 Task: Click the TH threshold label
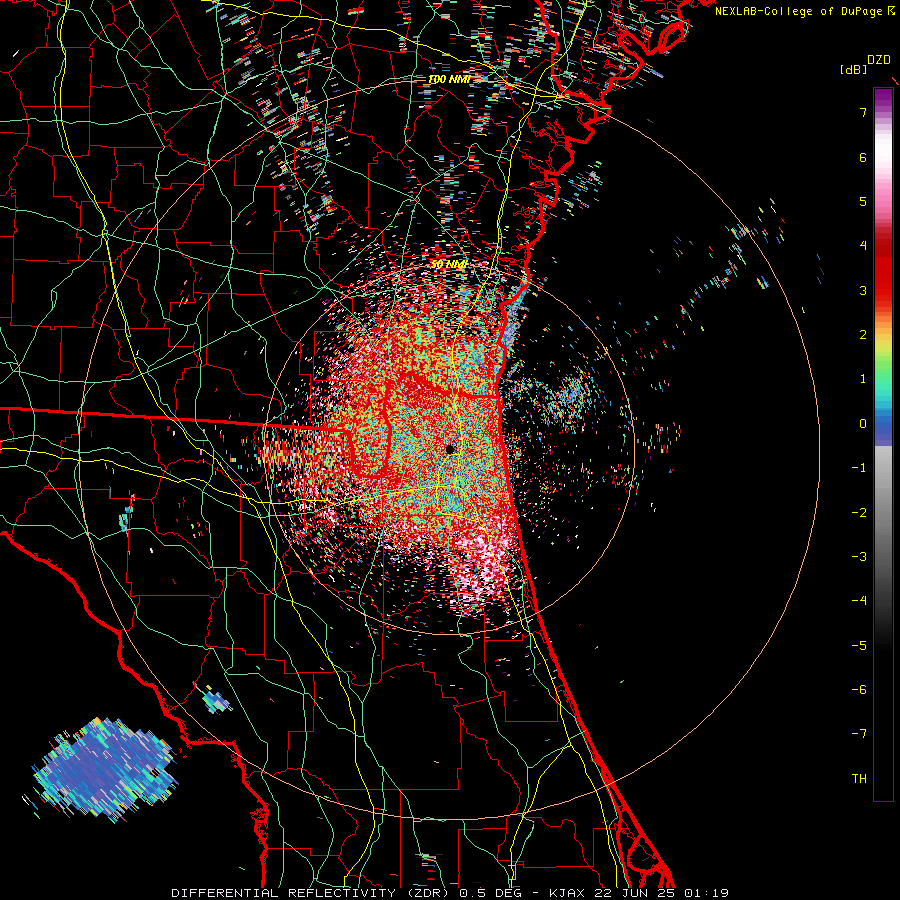[859, 778]
